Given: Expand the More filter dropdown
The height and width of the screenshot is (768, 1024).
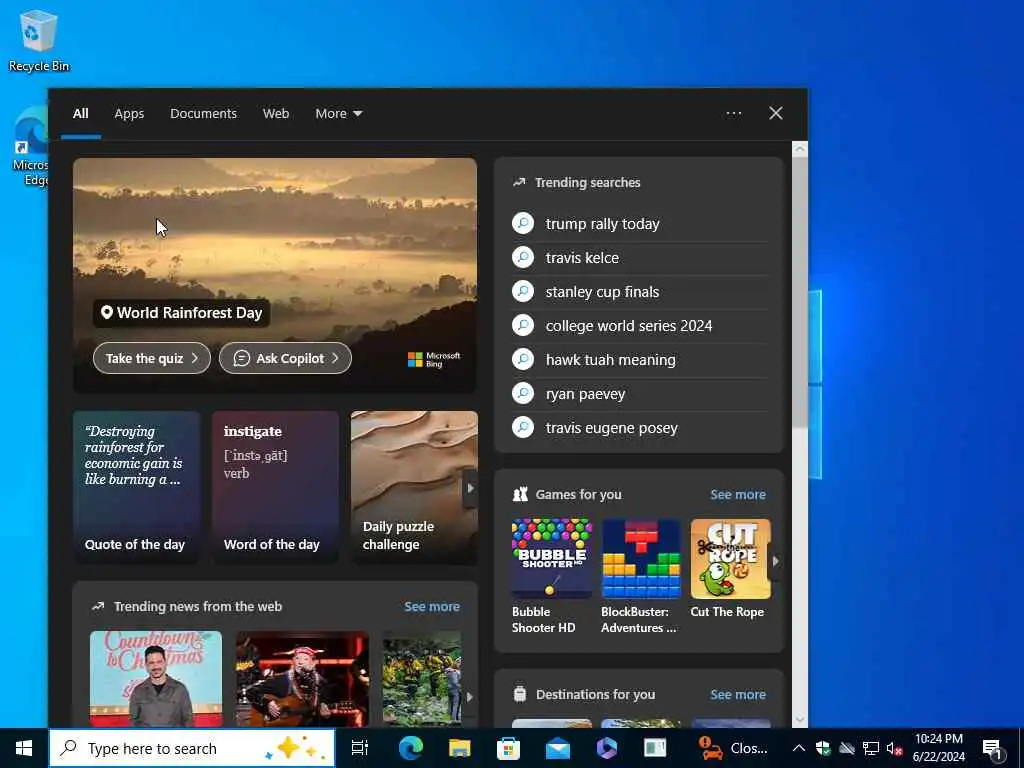Looking at the screenshot, I should (x=338, y=114).
